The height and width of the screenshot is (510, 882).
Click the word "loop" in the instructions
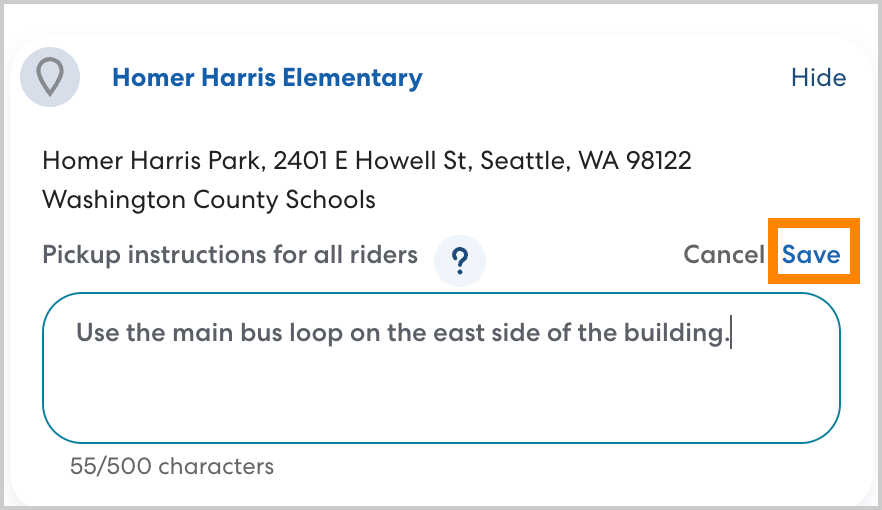coord(315,333)
